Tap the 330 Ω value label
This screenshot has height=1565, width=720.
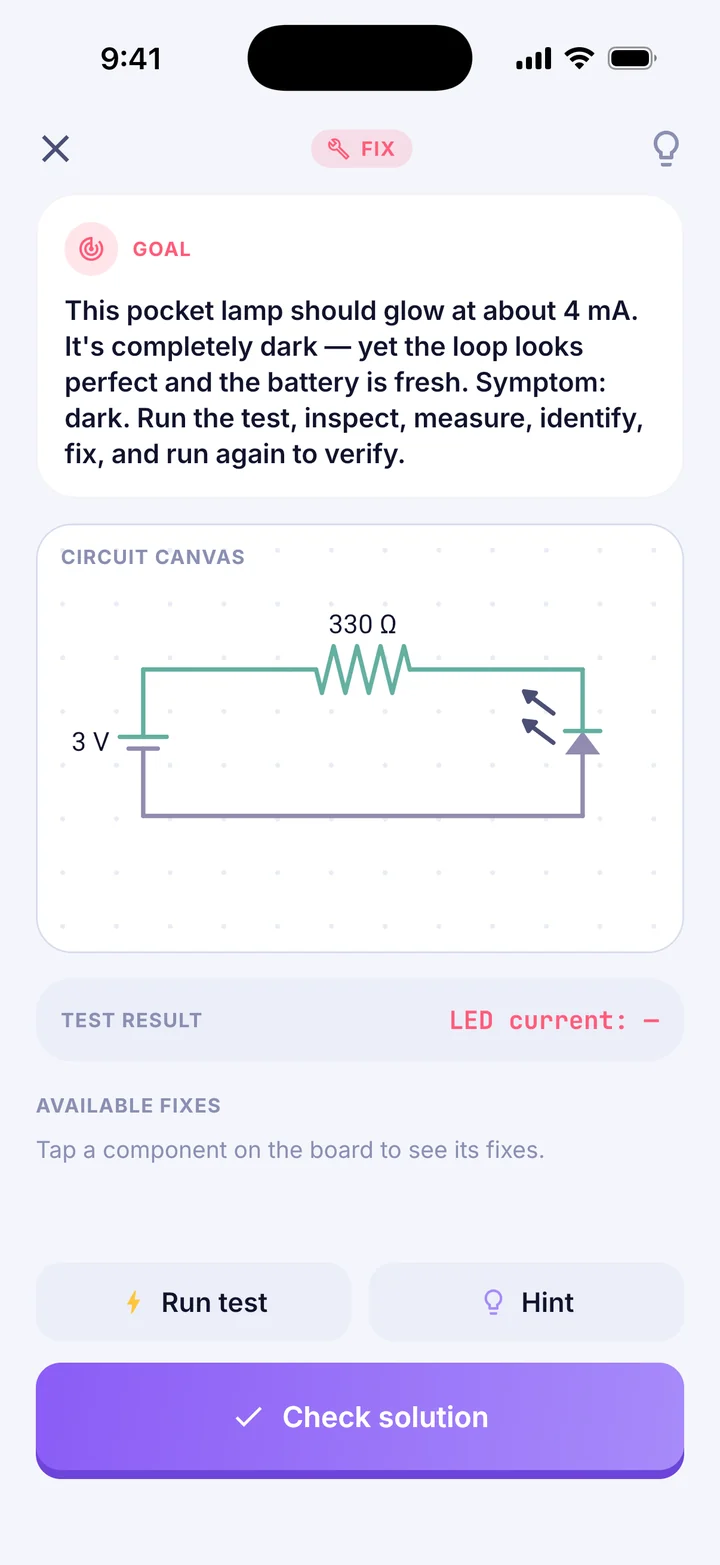coord(362,625)
